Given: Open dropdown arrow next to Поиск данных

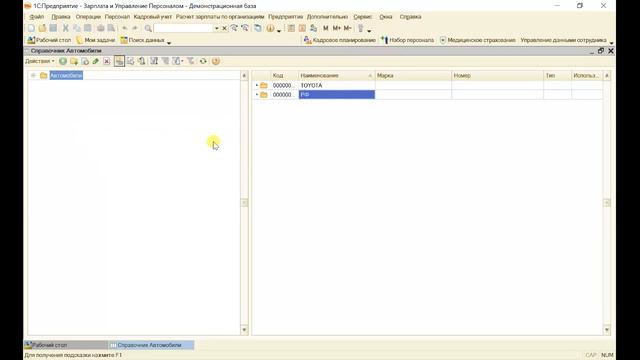Looking at the screenshot, I should pos(169,42).
